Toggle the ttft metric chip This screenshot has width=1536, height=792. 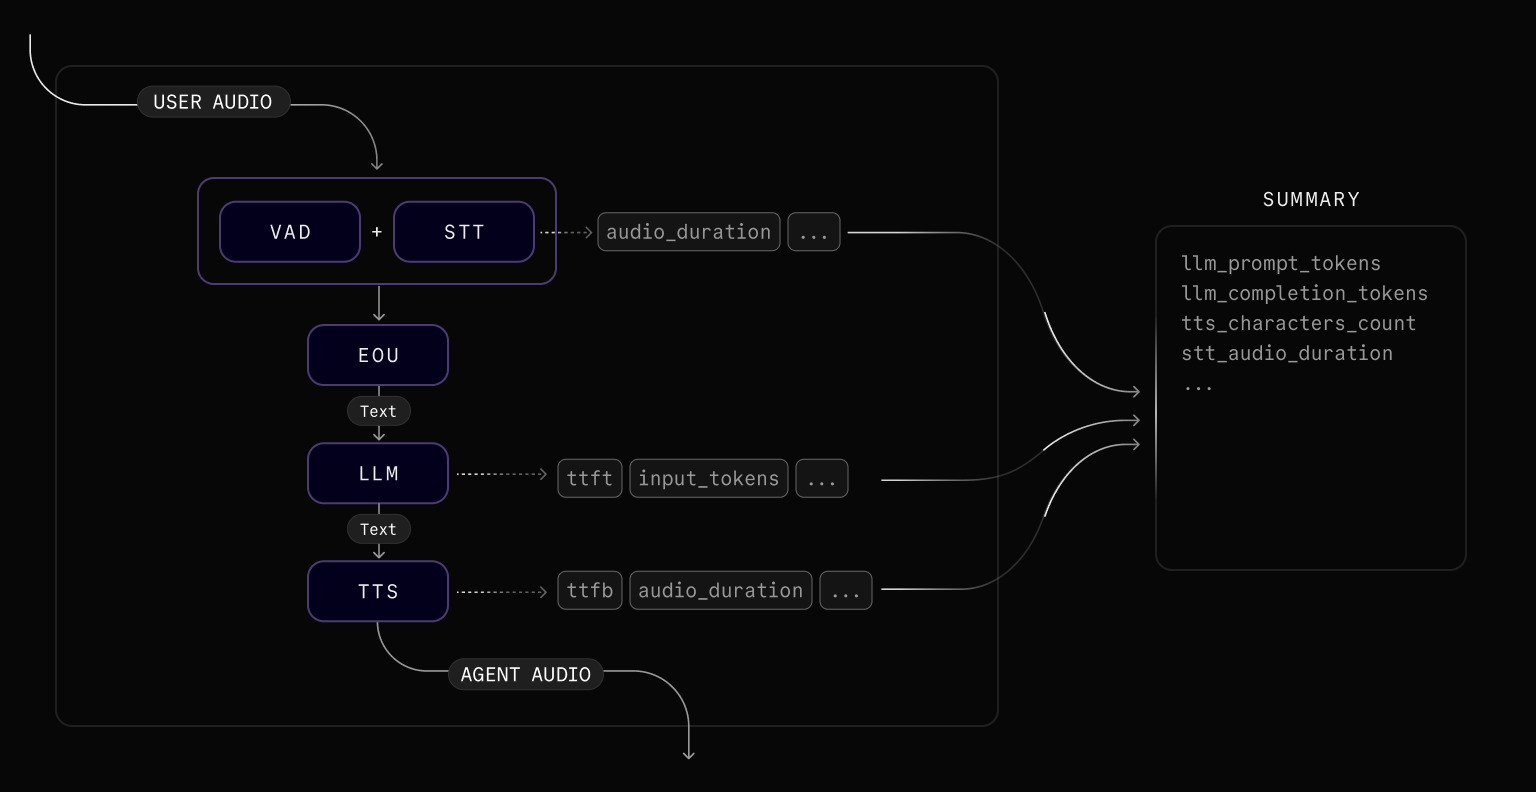tap(589, 478)
